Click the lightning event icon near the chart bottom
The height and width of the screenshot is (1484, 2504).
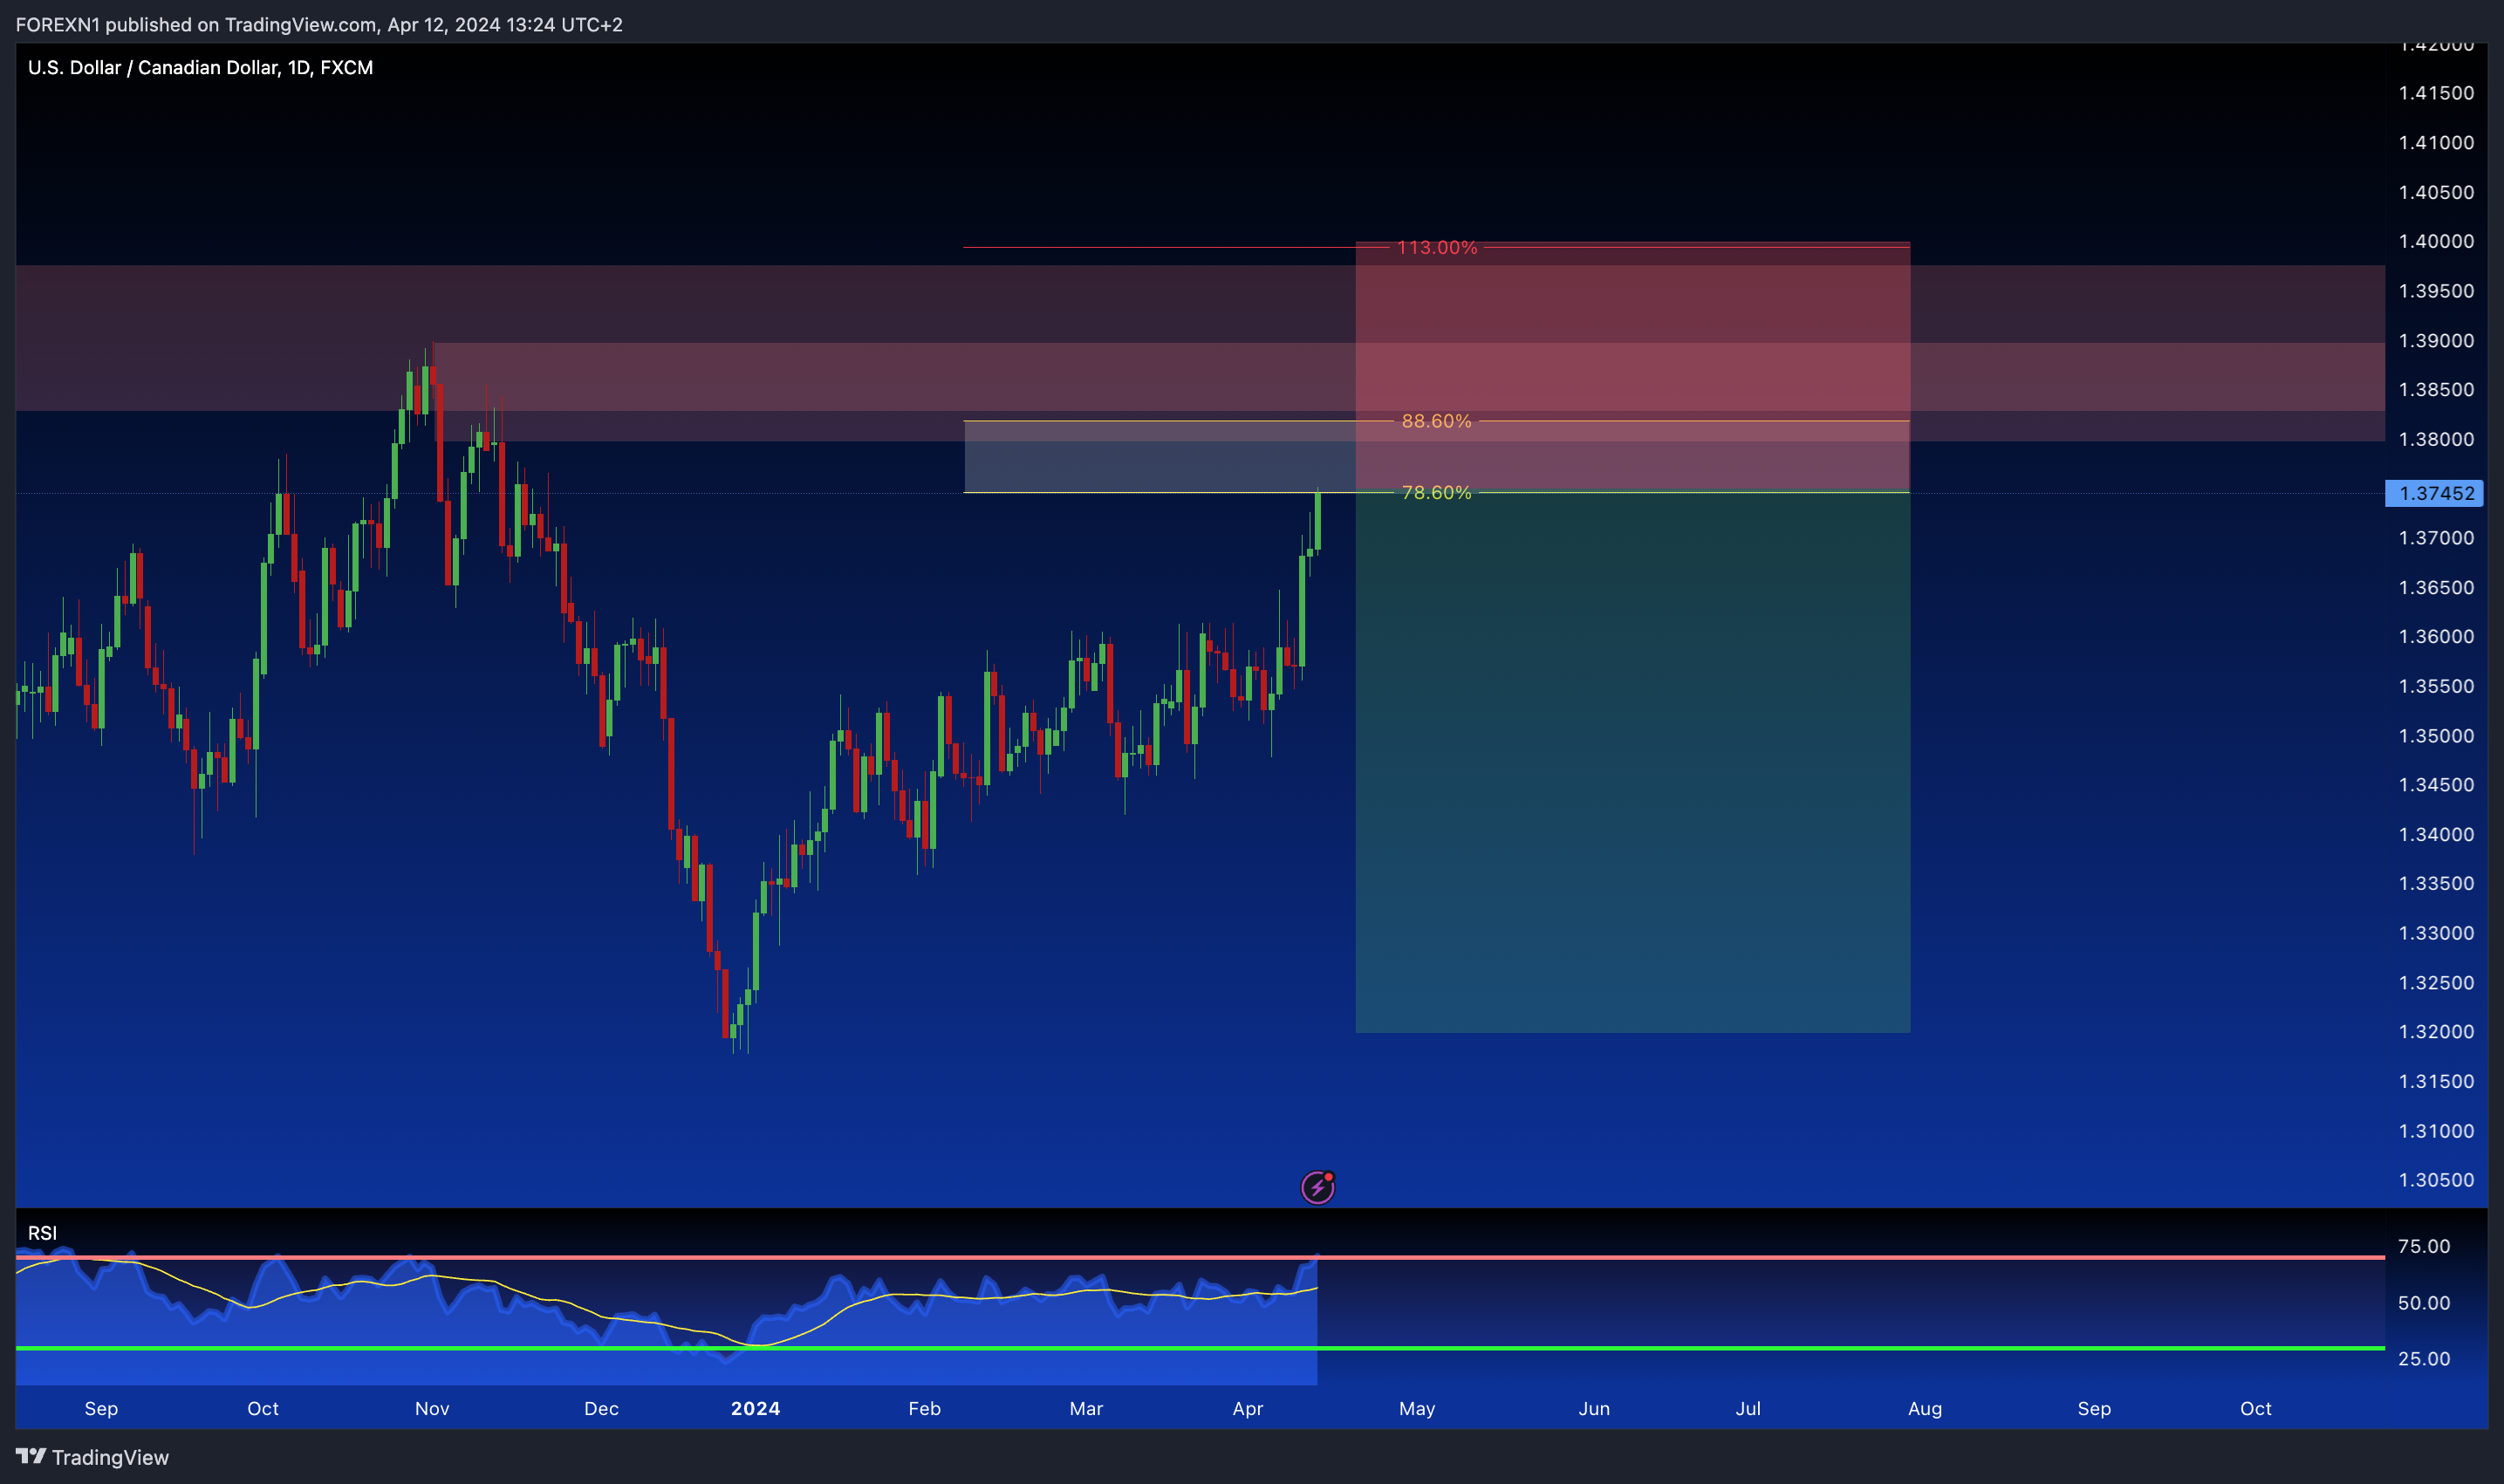tap(1317, 1187)
